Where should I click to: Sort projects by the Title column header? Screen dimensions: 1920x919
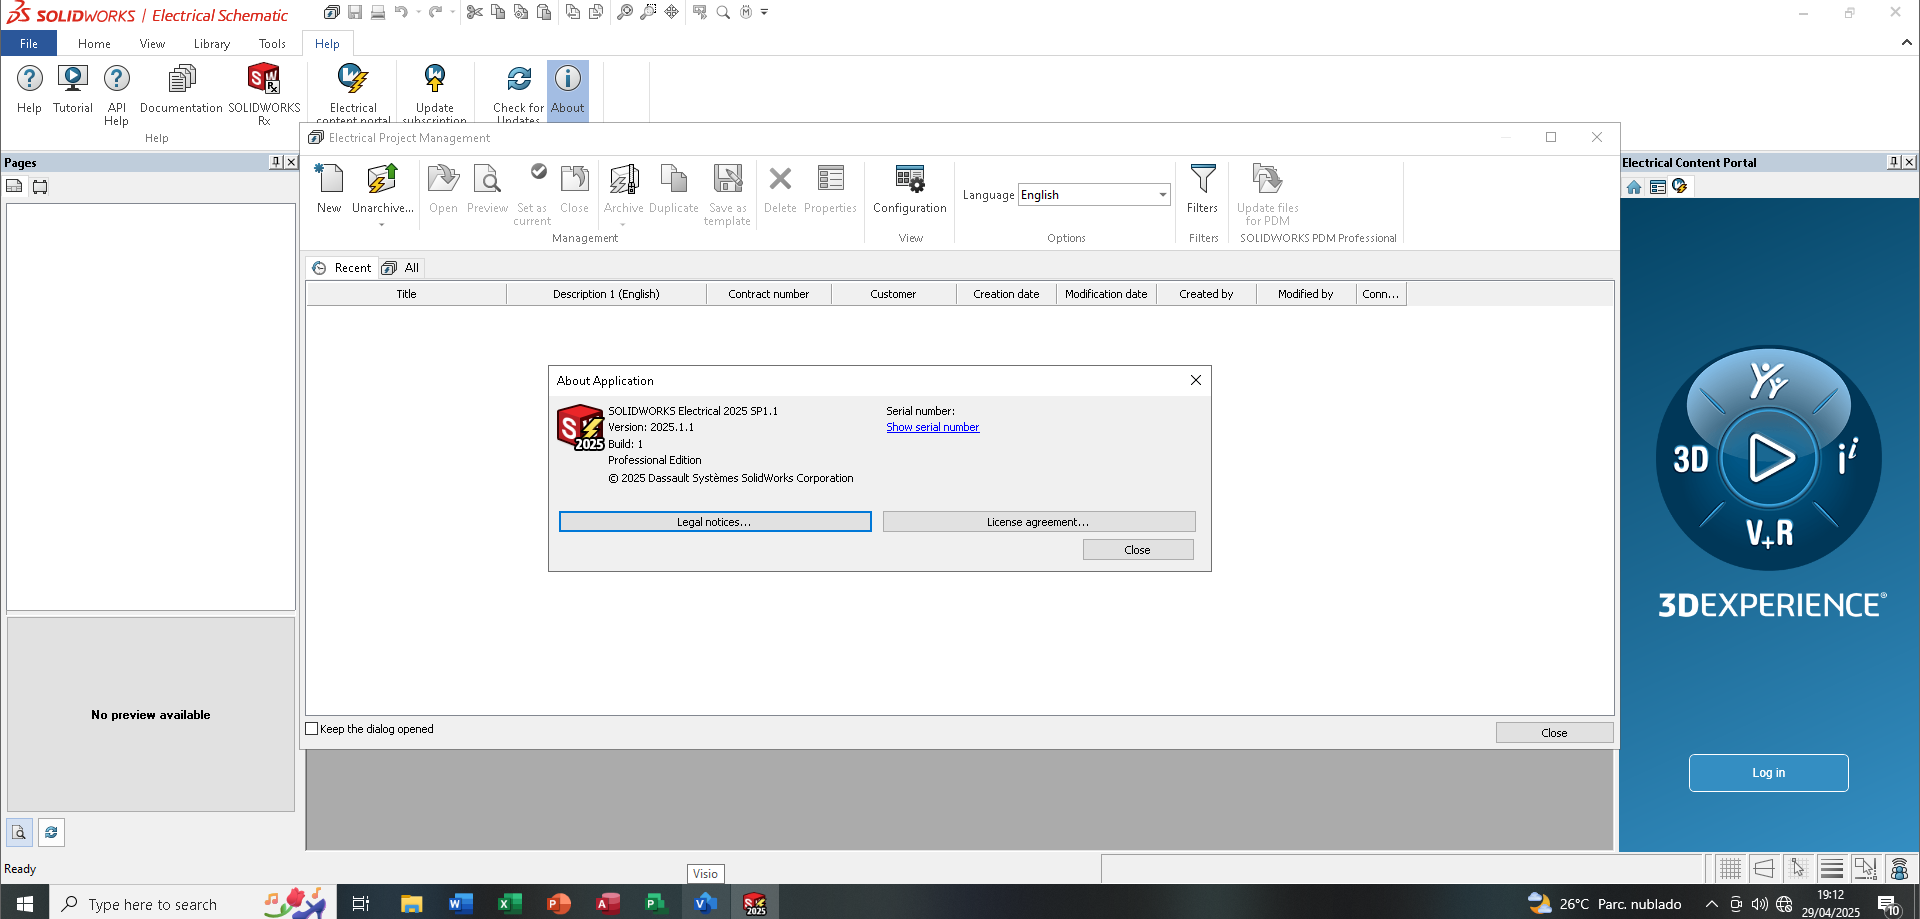coord(406,294)
